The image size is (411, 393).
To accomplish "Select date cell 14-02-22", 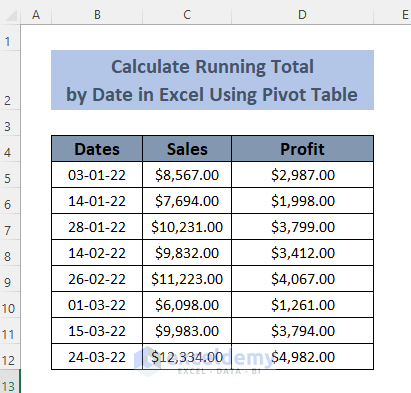I will point(97,253).
